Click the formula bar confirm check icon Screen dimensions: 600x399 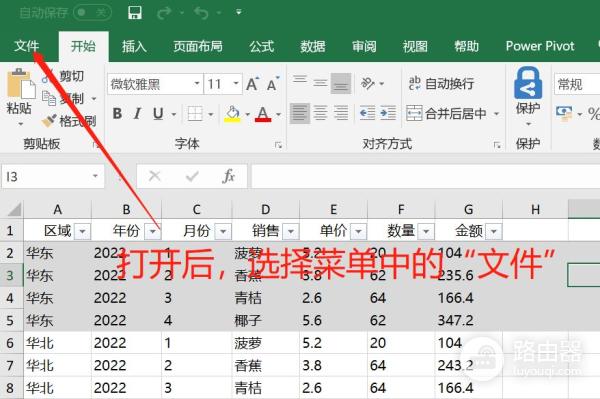(x=192, y=176)
